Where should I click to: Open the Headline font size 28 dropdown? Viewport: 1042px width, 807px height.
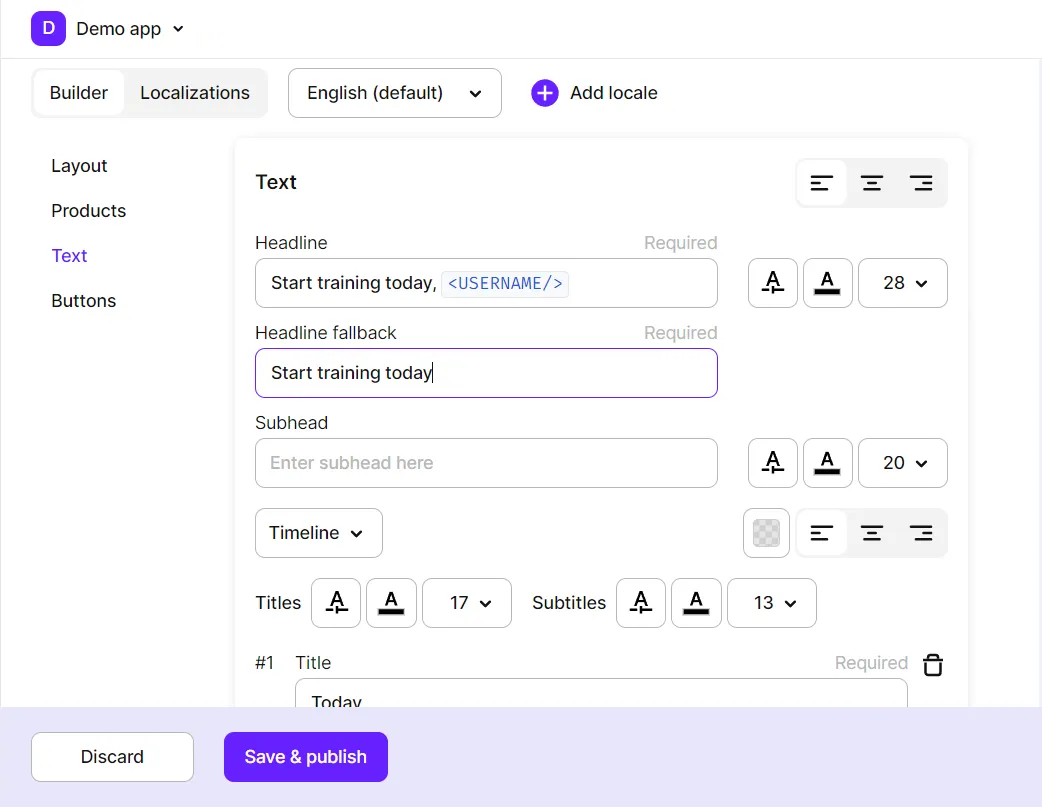[903, 283]
